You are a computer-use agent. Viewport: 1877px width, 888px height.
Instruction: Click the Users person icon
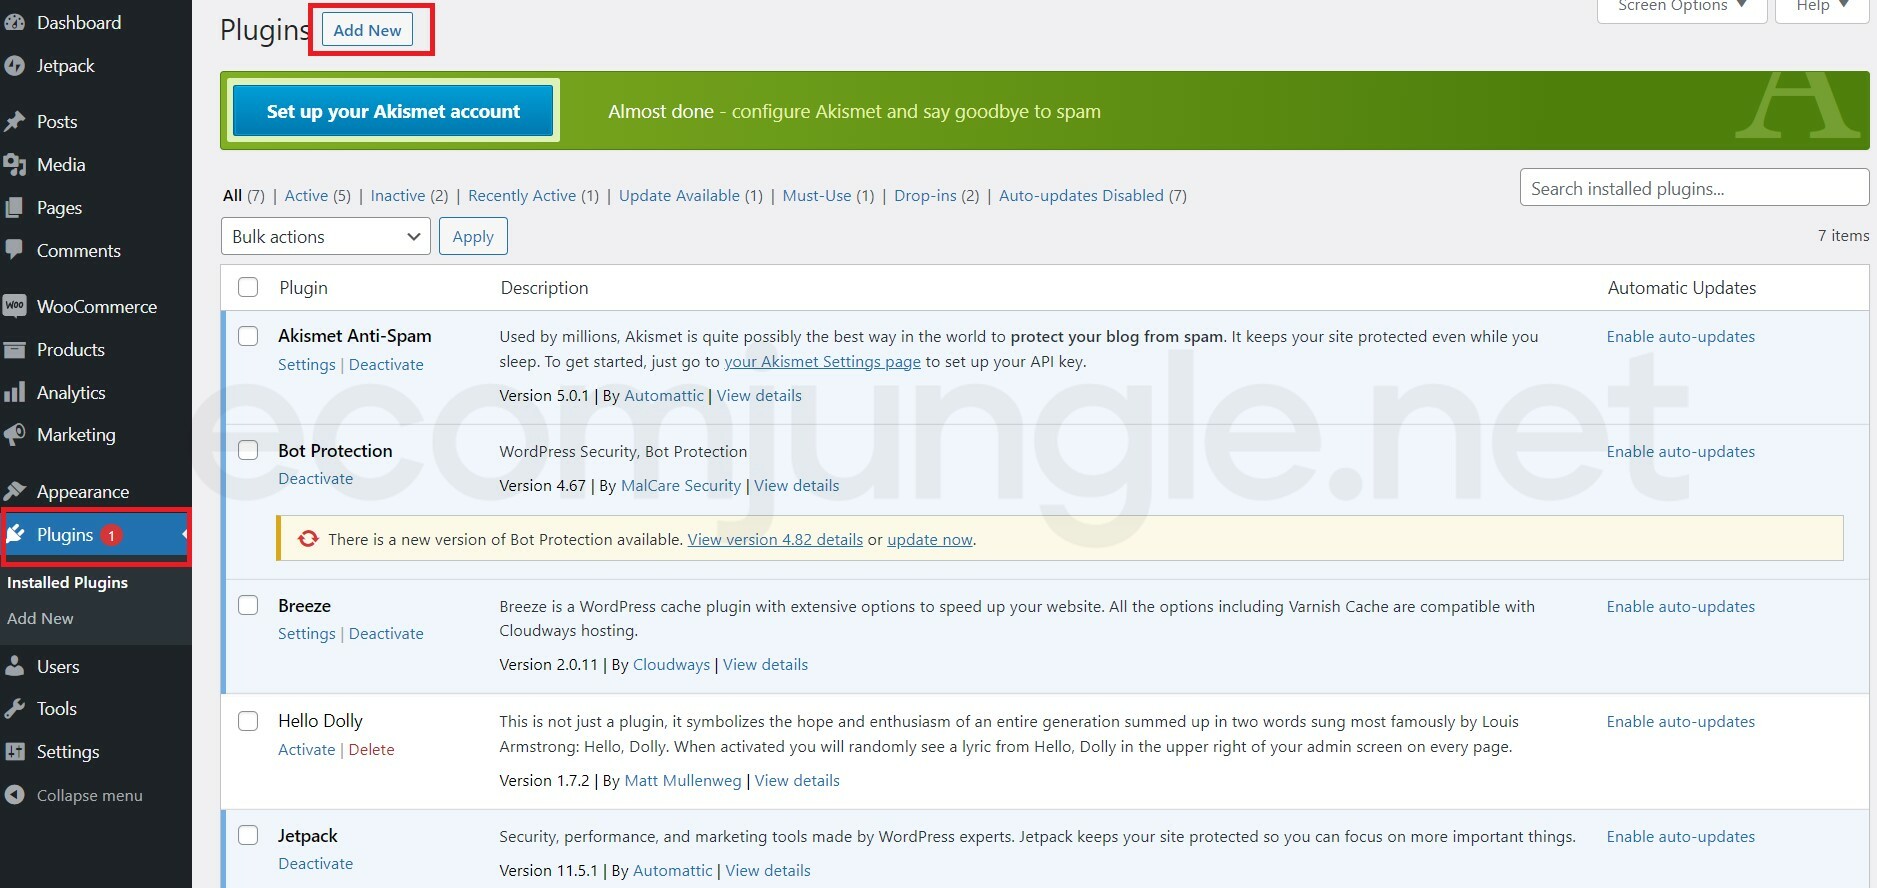(14, 666)
